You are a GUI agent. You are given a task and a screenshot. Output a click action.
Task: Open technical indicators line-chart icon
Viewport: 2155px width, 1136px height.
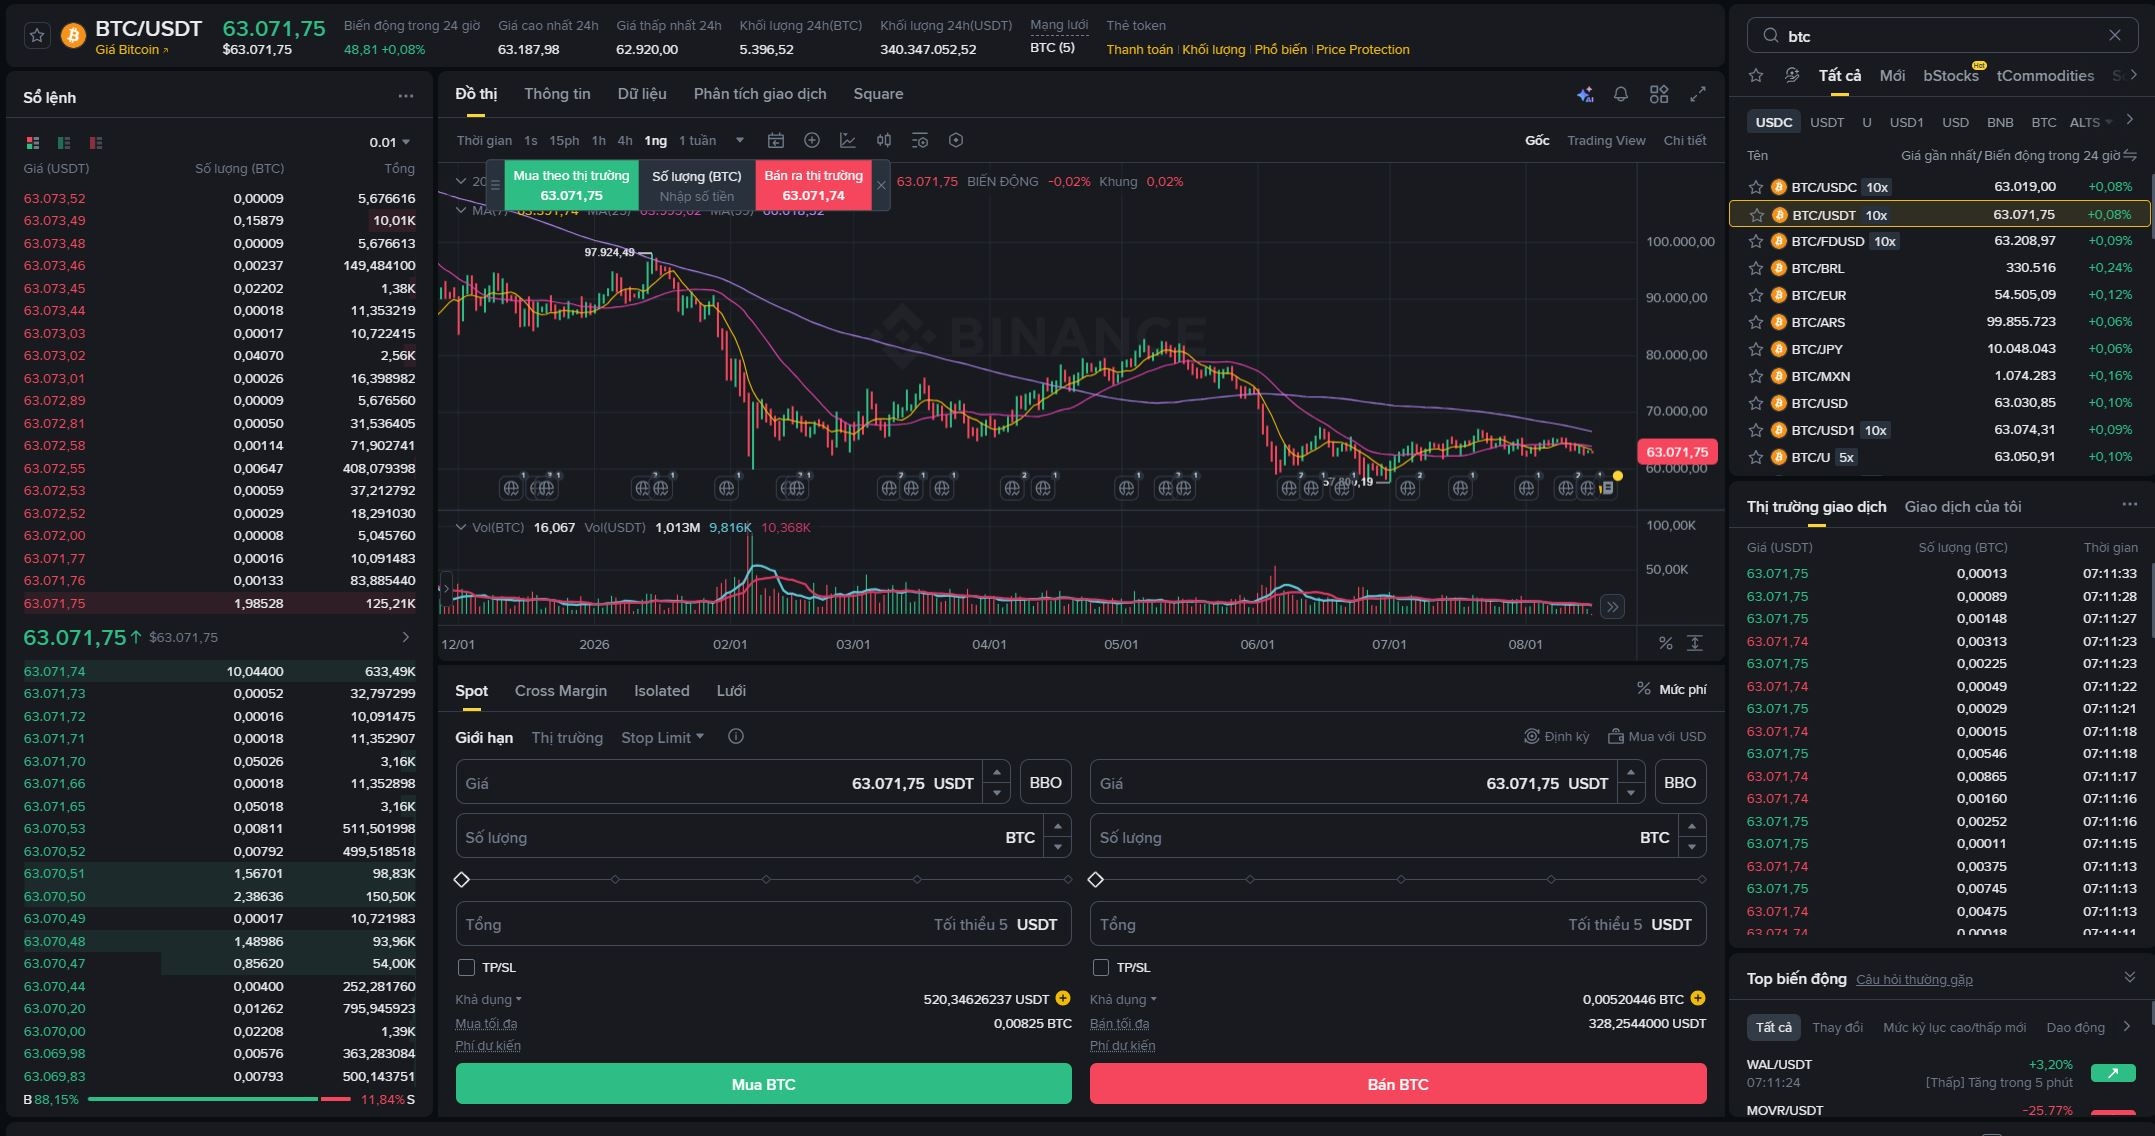pyautogui.click(x=848, y=140)
